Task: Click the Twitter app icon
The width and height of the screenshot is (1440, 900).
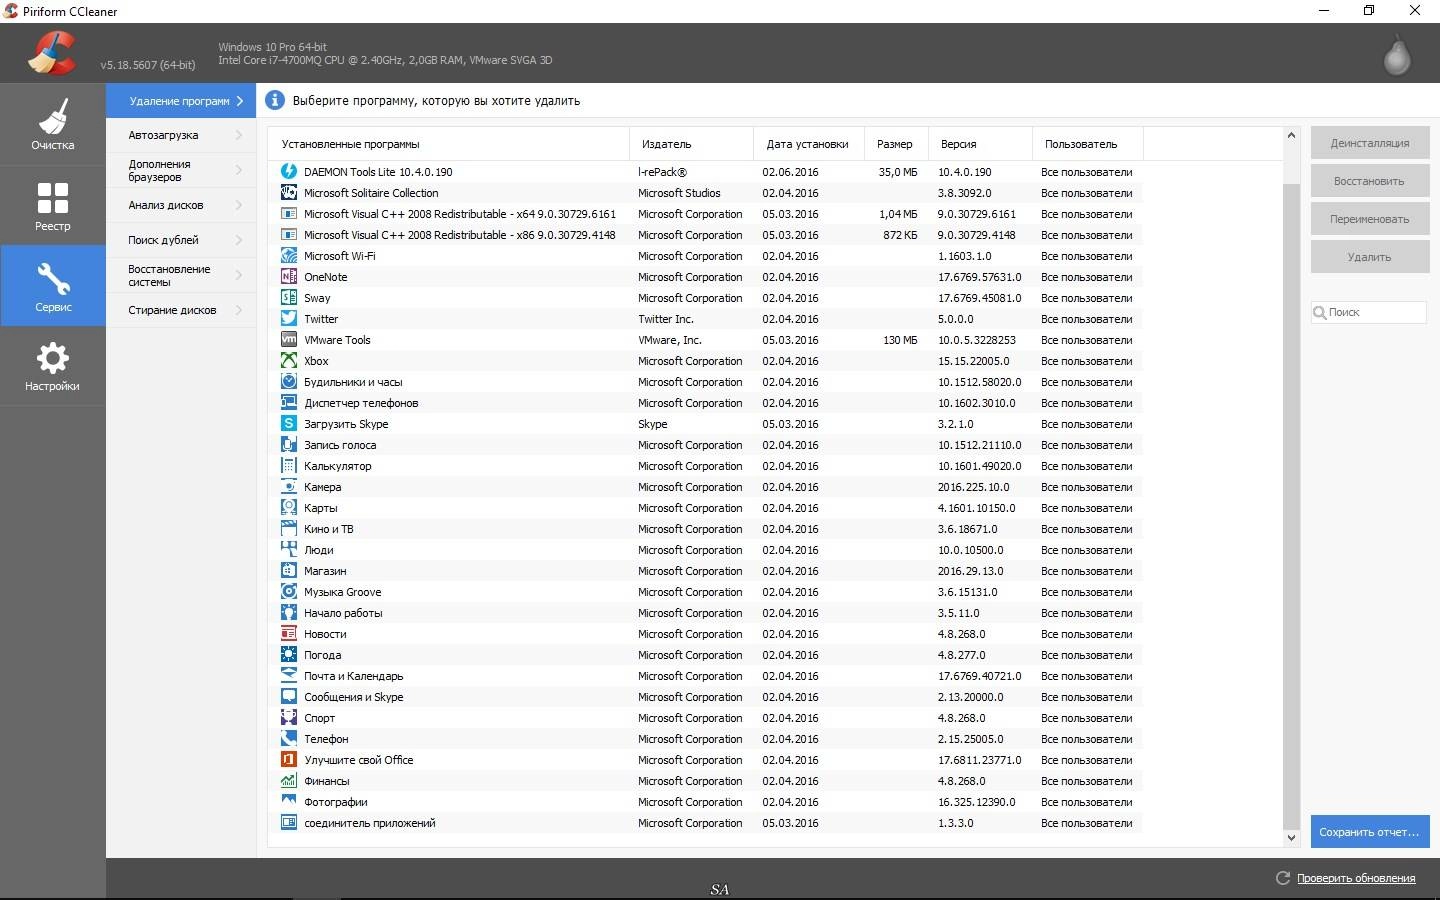Action: [x=289, y=319]
